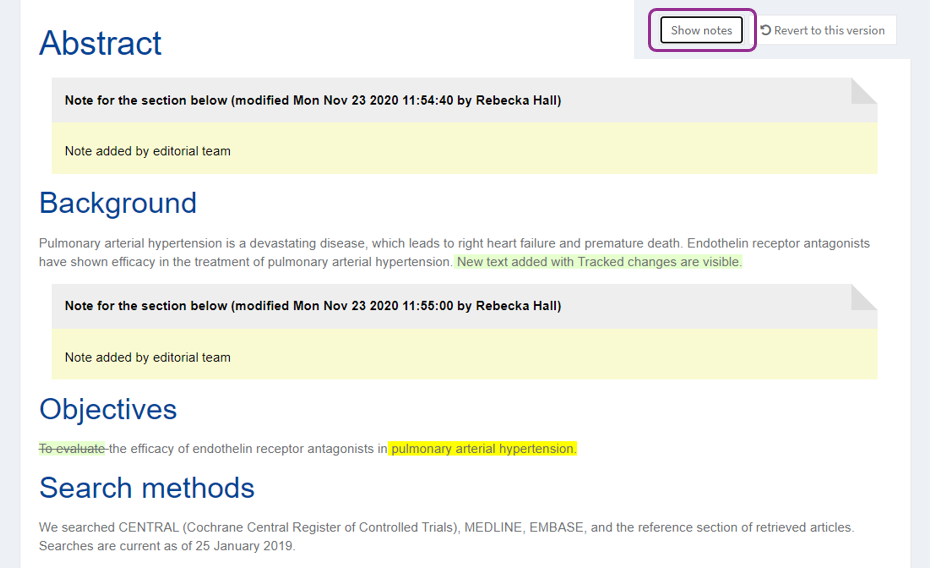Open the note header modified at 11:55:00
This screenshot has width=935, height=574.
pos(312,306)
